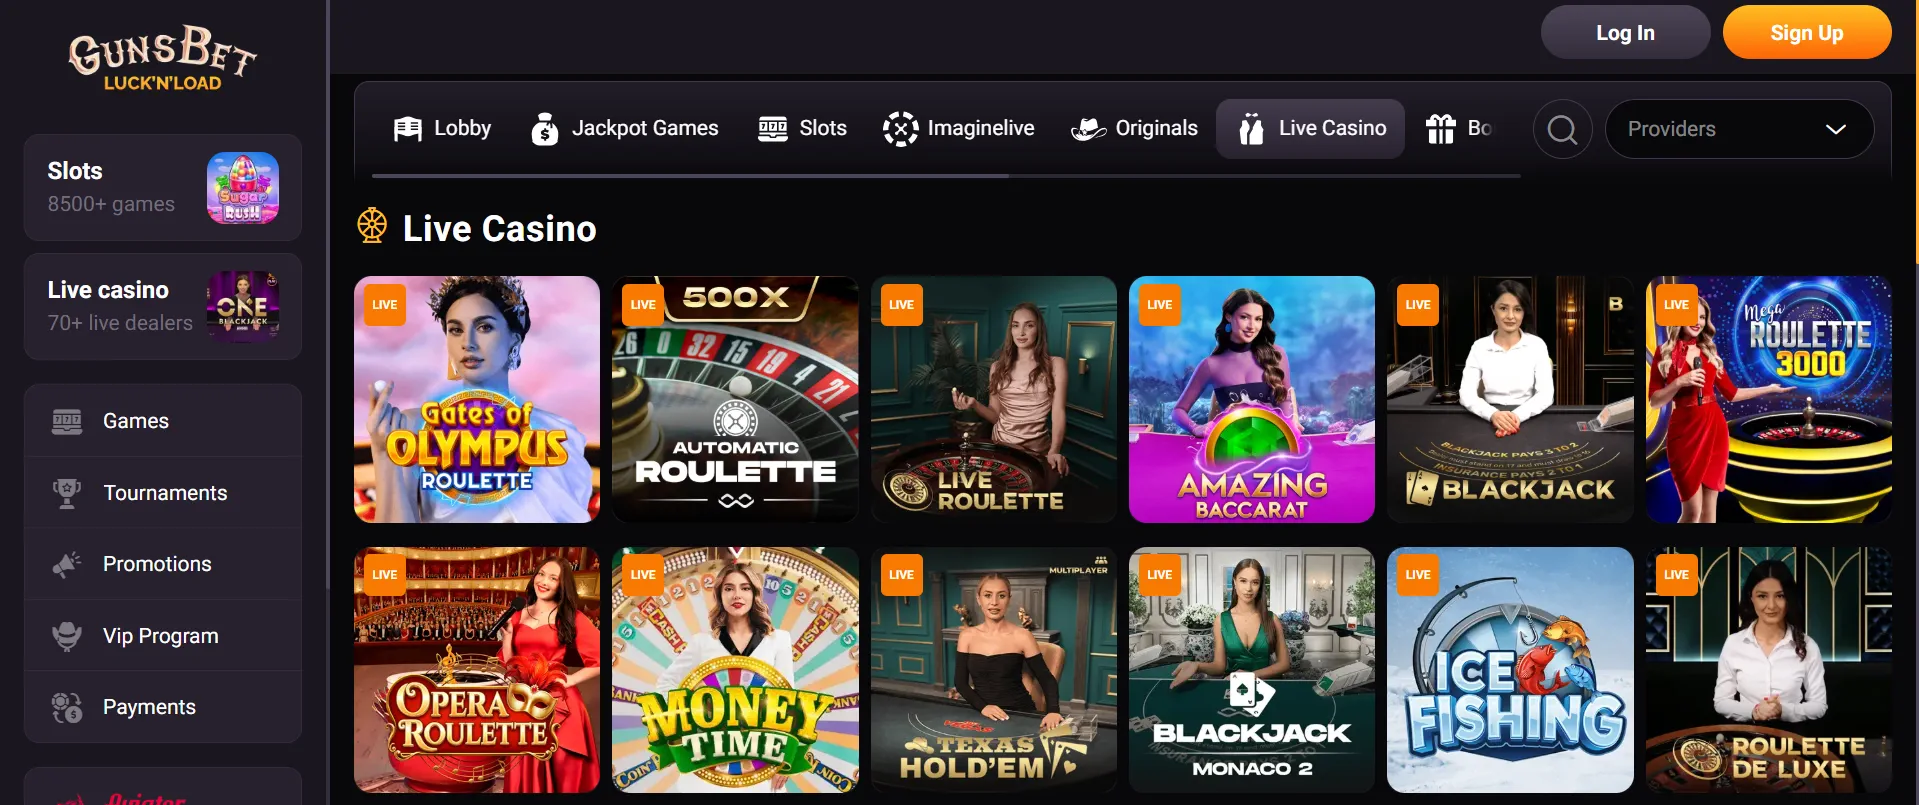Click the gift box Bonus icon
This screenshot has height=805, width=1919.
[x=1440, y=129]
